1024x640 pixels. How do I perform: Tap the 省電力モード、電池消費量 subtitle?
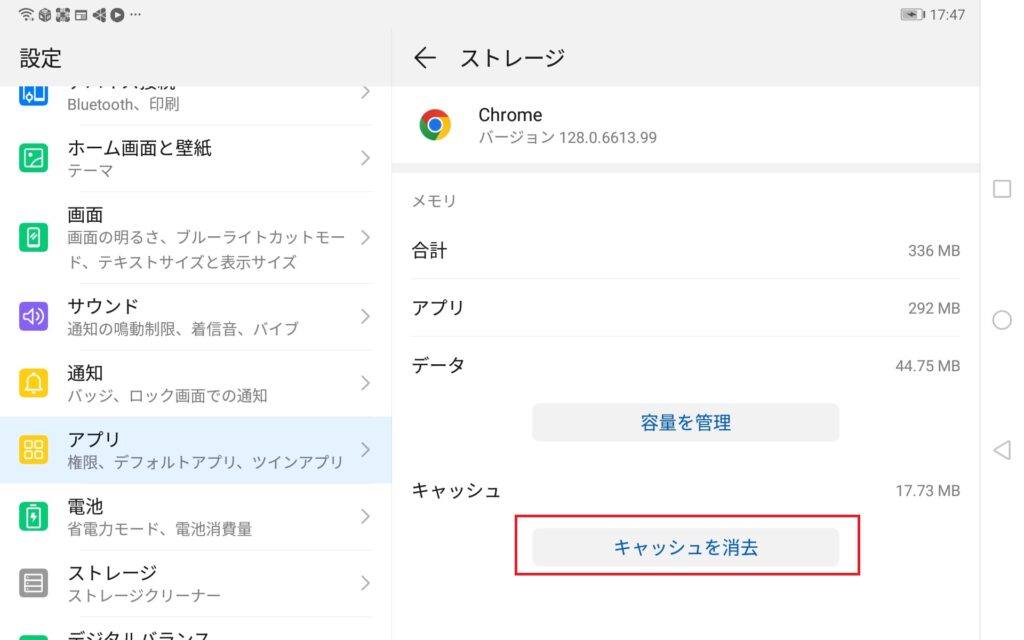click(x=160, y=529)
